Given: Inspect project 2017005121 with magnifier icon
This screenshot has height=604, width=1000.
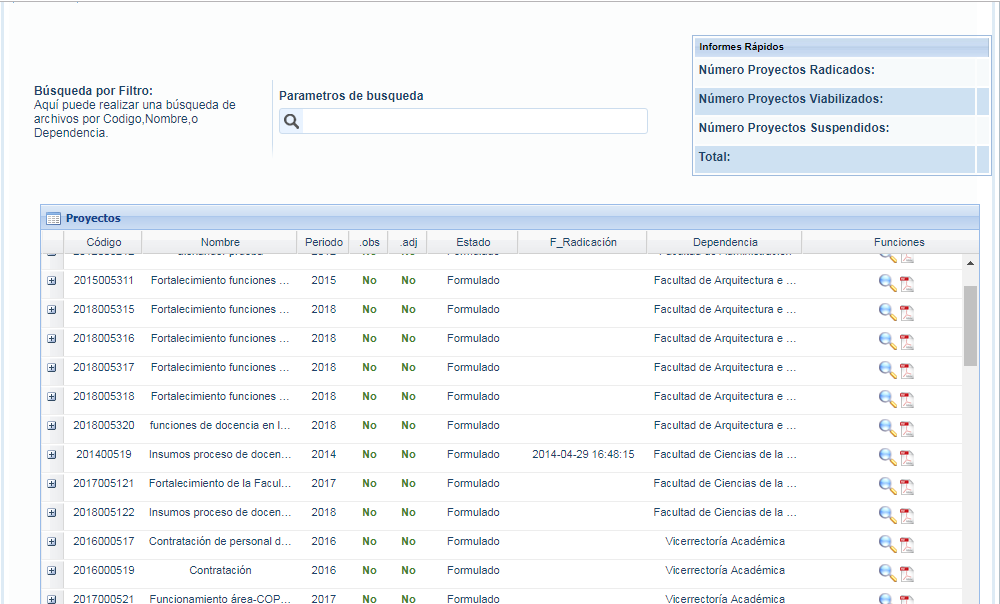Looking at the screenshot, I should click(886, 485).
